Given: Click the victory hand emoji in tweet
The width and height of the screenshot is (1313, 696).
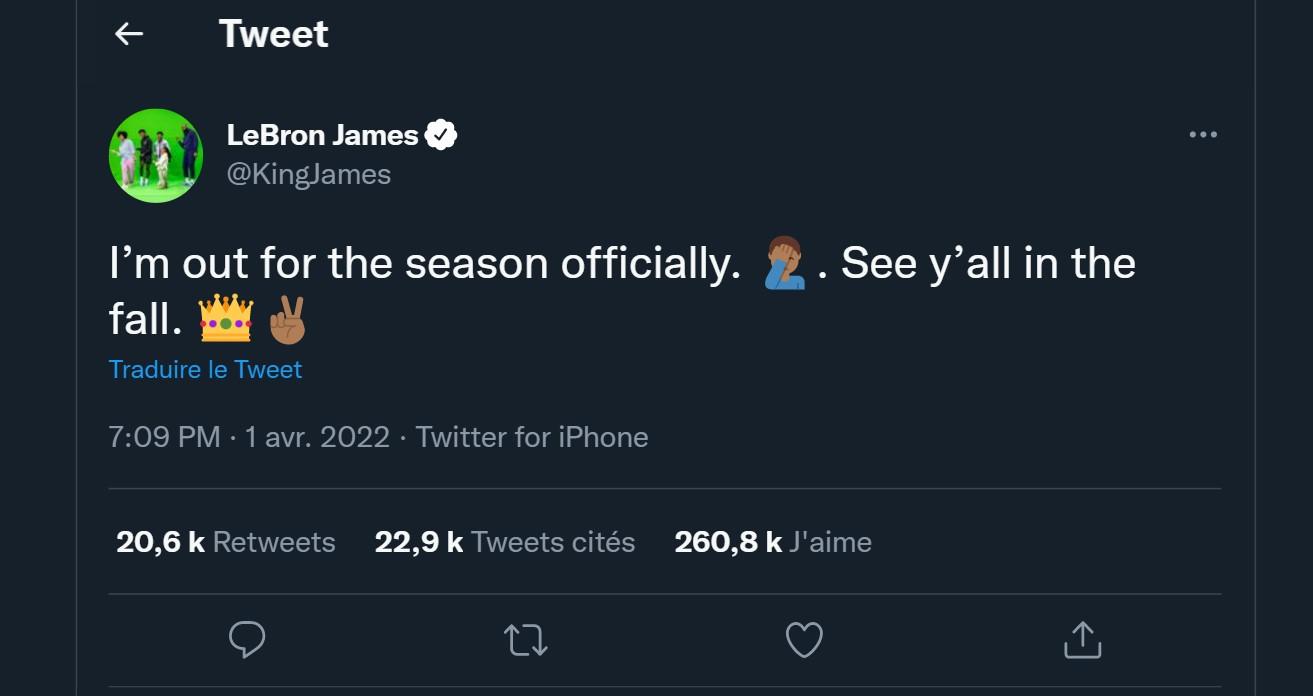Looking at the screenshot, I should point(287,319).
